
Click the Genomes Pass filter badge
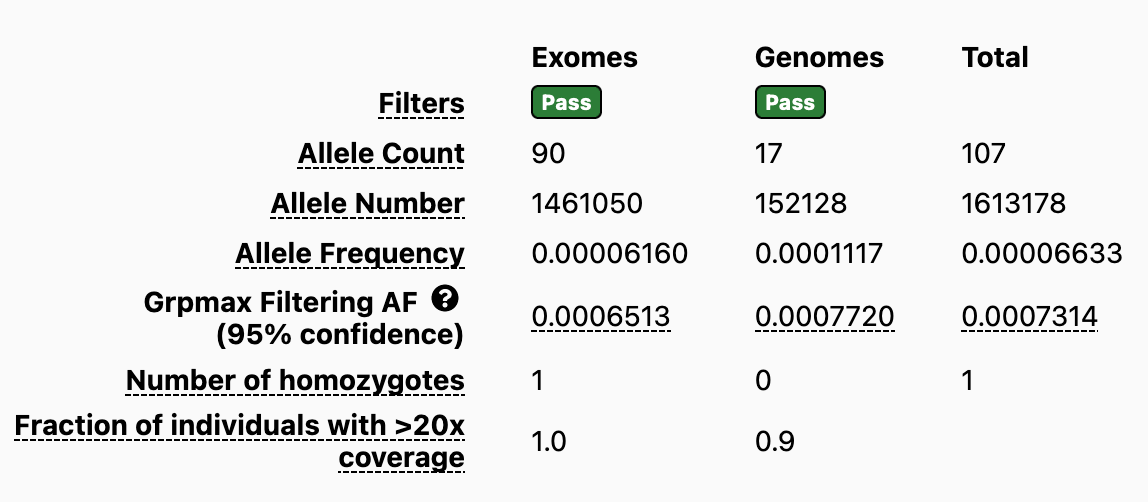[x=790, y=102]
